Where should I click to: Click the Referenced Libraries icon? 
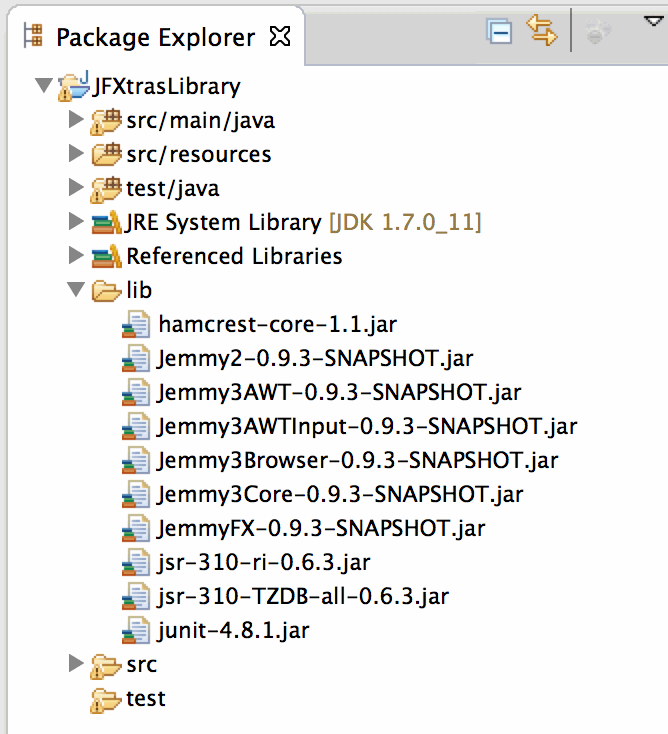coord(105,256)
